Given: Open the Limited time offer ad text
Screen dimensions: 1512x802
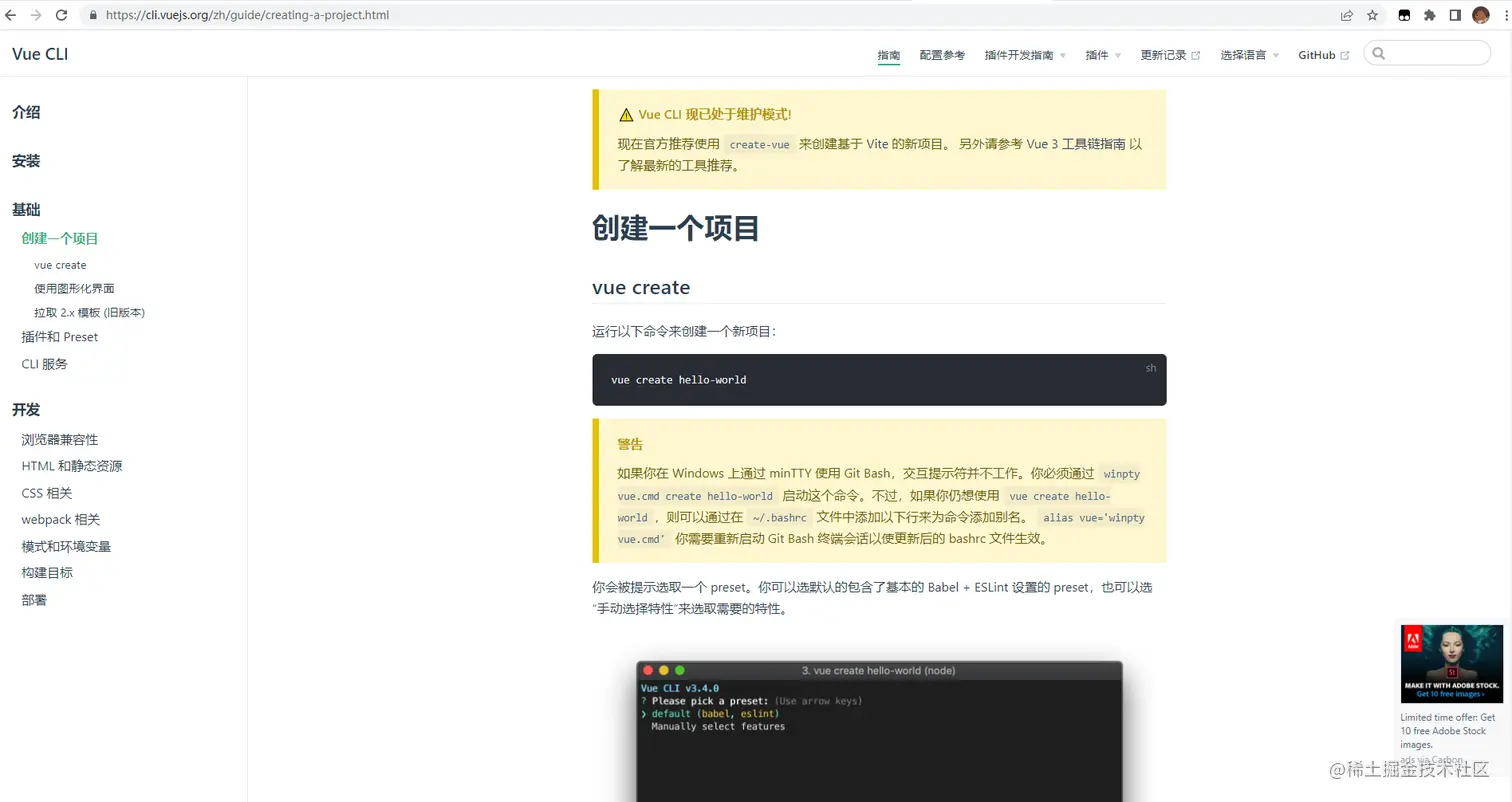Looking at the screenshot, I should (x=1448, y=731).
